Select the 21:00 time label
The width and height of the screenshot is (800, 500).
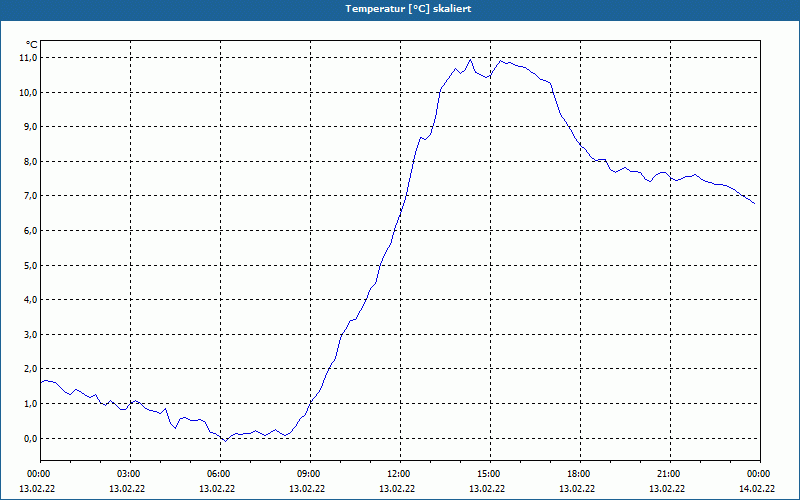click(x=667, y=474)
